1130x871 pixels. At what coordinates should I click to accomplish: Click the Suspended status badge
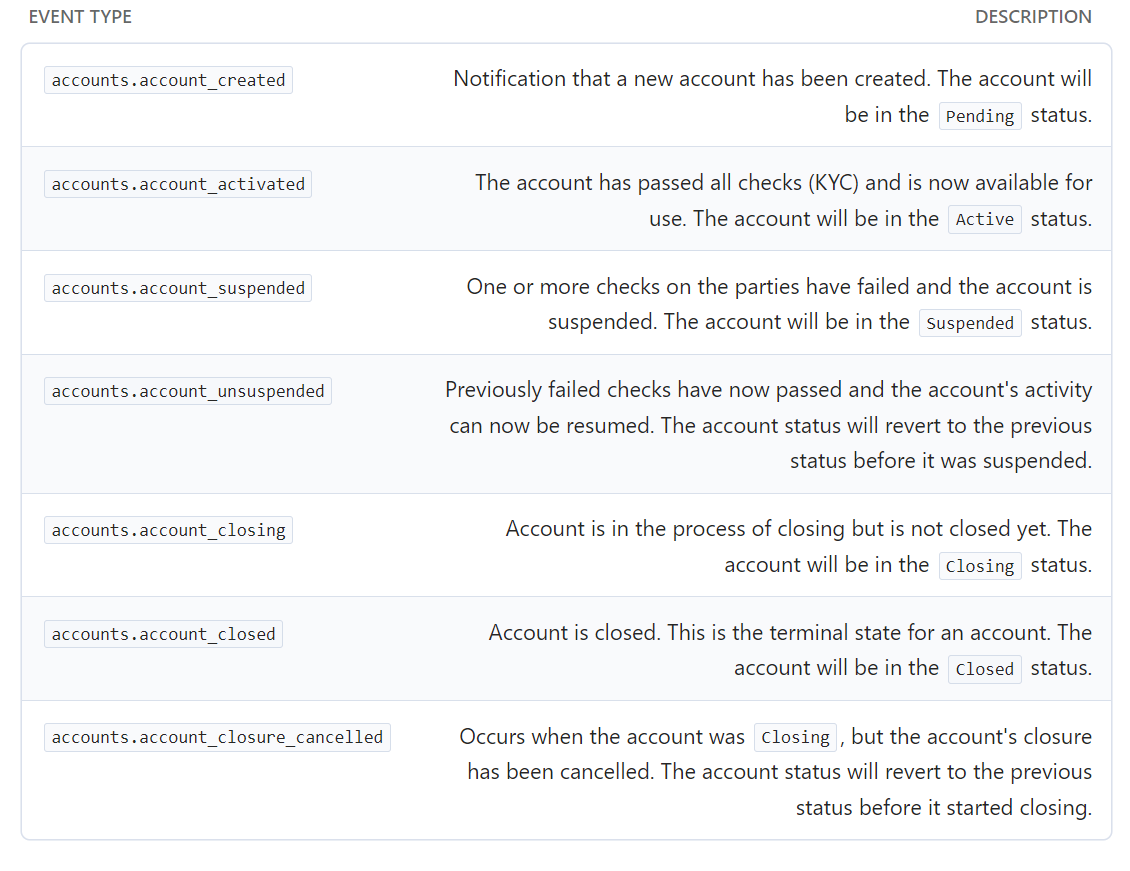pyautogui.click(x=970, y=323)
